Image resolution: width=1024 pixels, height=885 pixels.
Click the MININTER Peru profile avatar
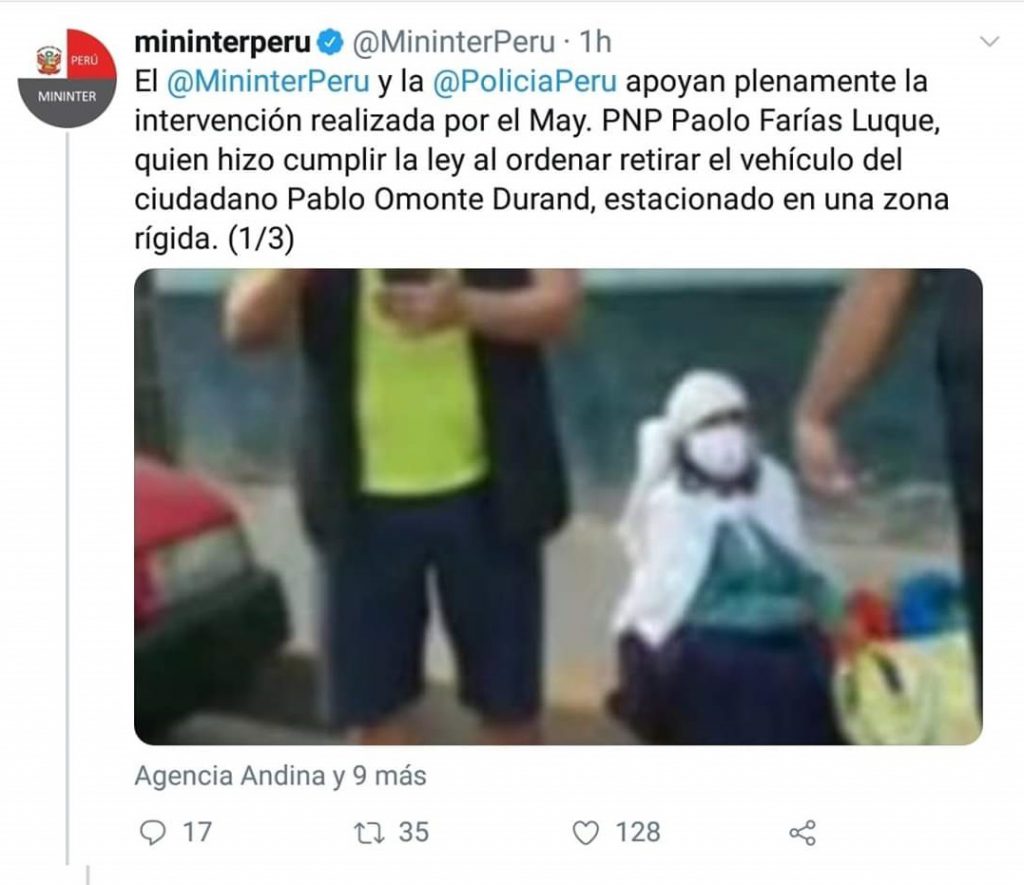67,78
